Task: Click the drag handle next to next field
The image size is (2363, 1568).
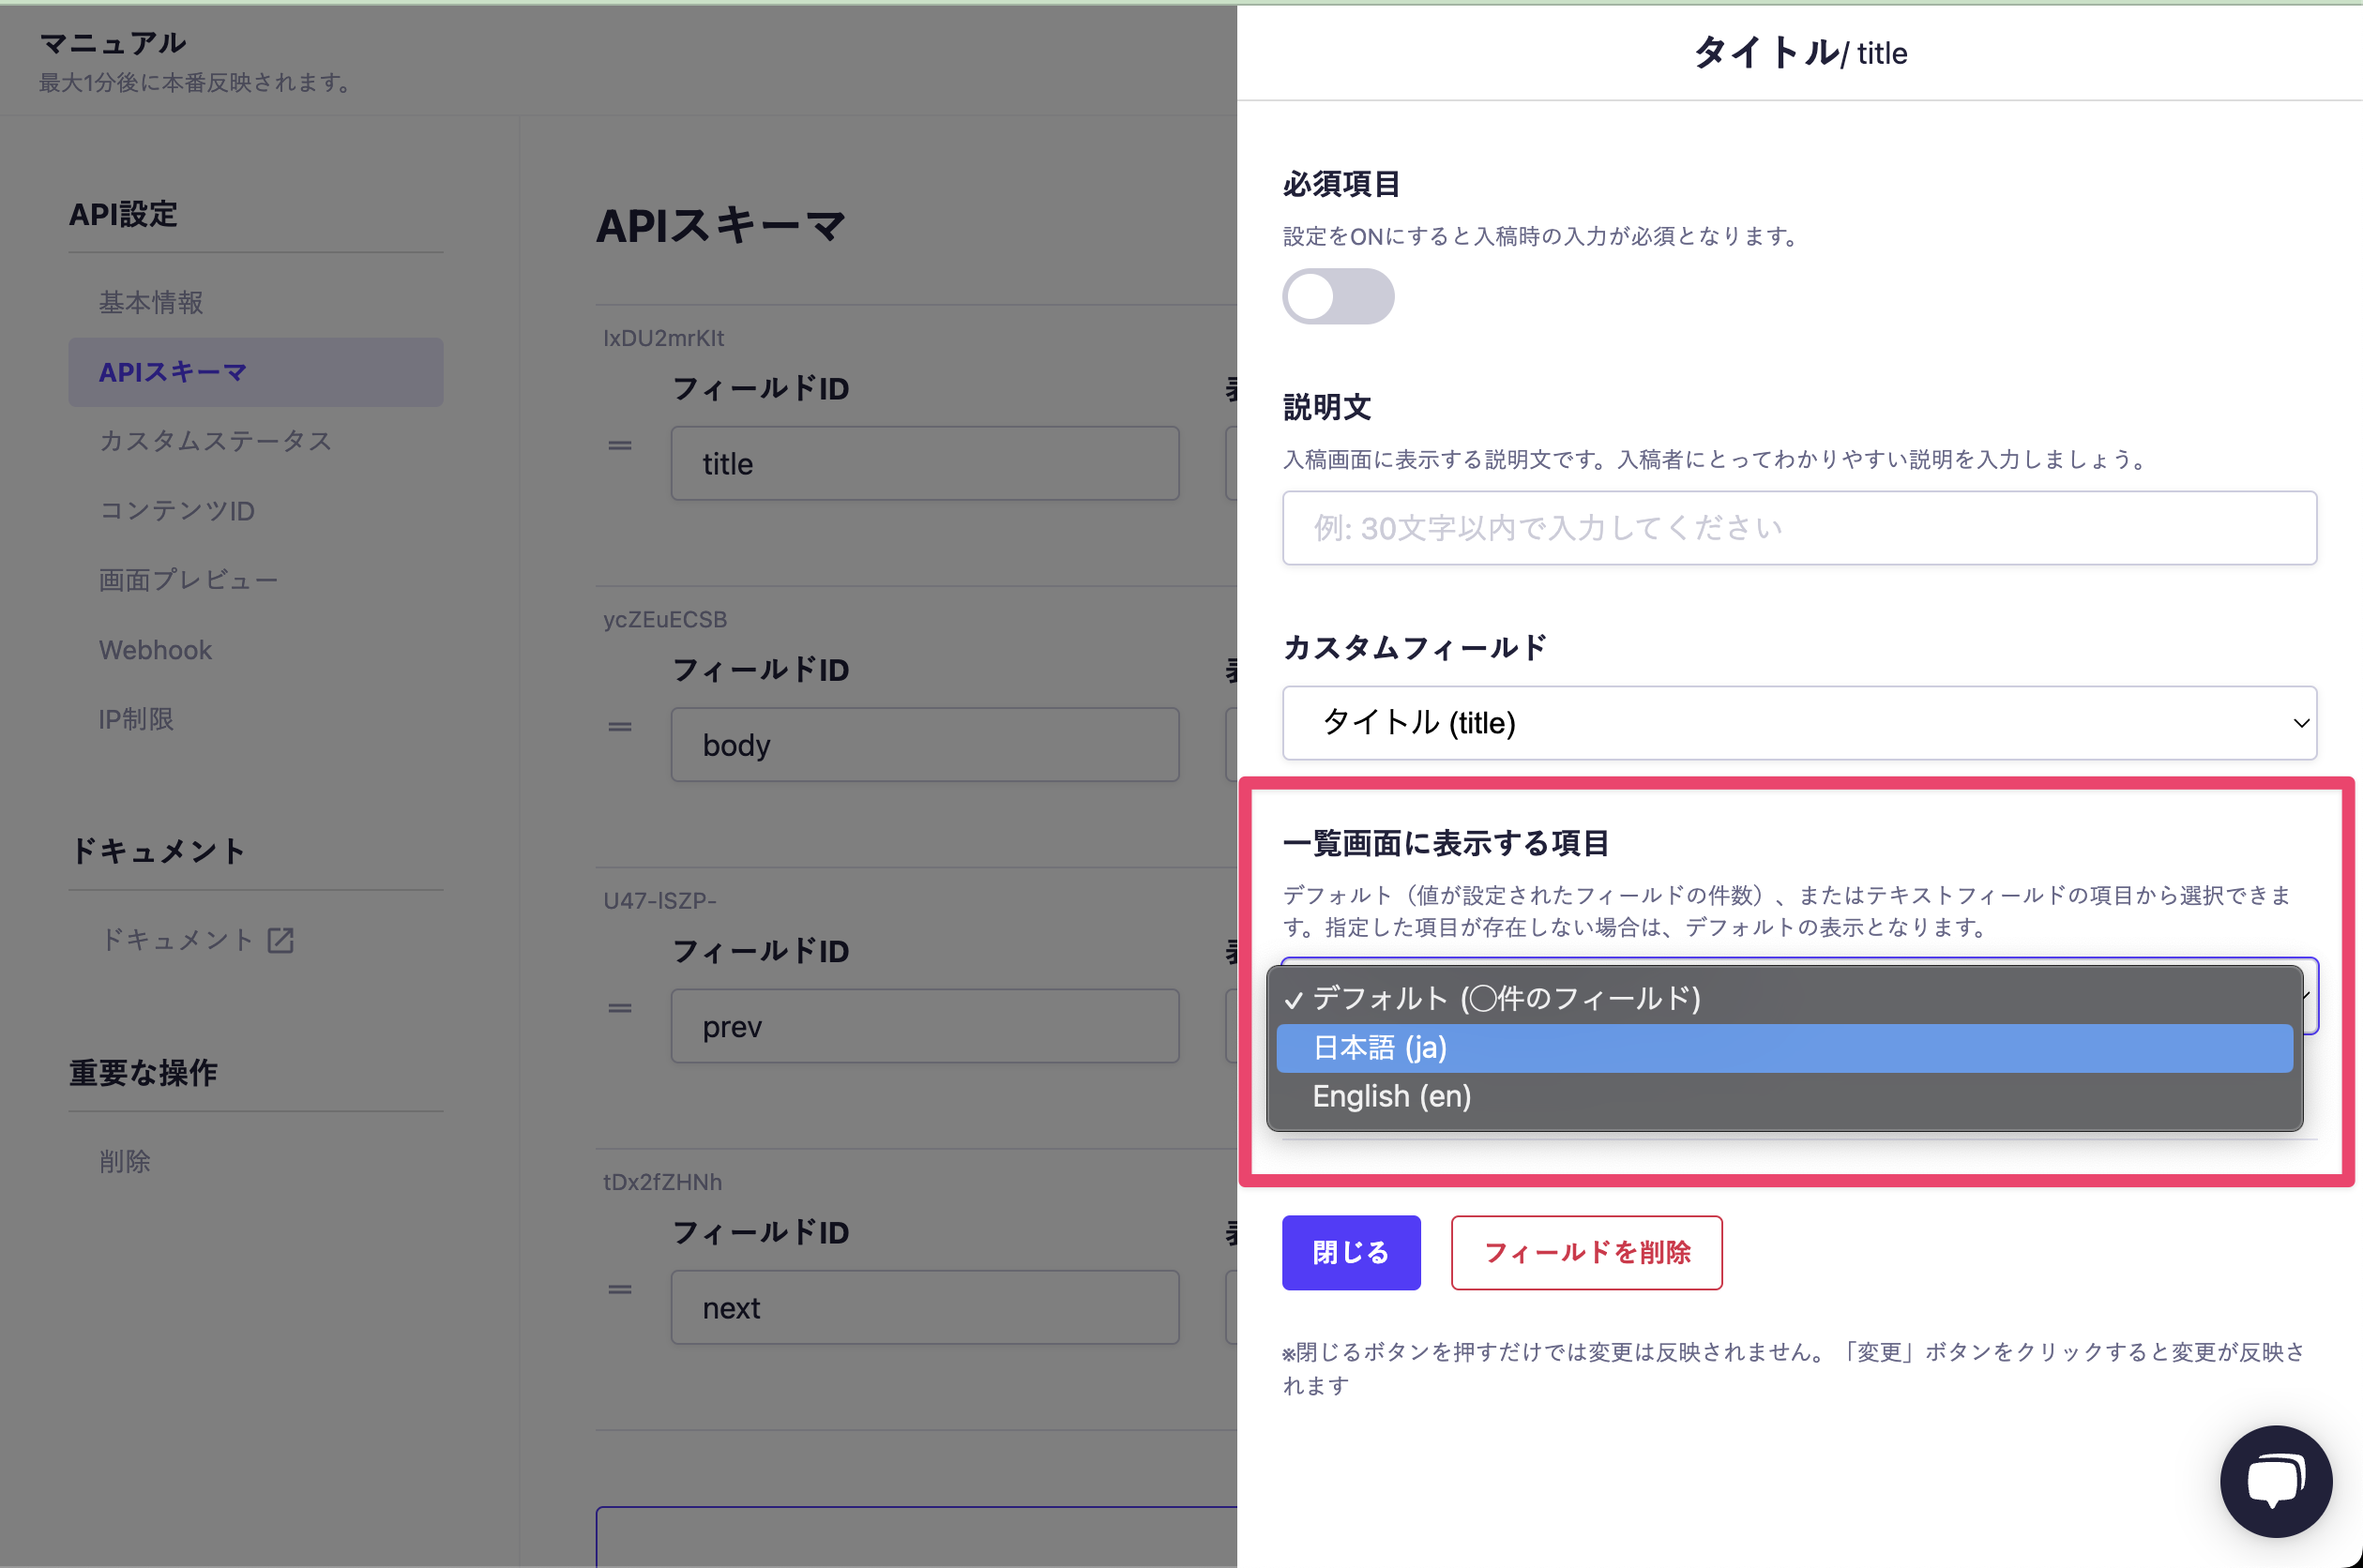Action: click(x=620, y=1290)
